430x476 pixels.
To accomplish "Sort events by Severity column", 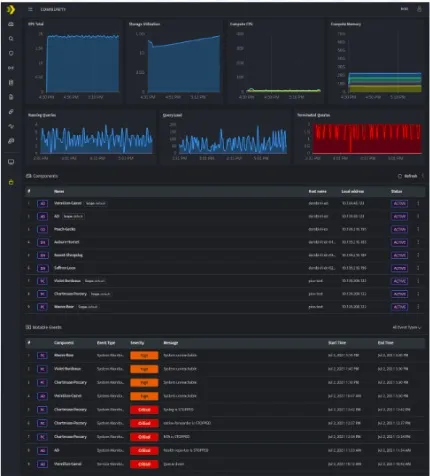I will [137, 343].
